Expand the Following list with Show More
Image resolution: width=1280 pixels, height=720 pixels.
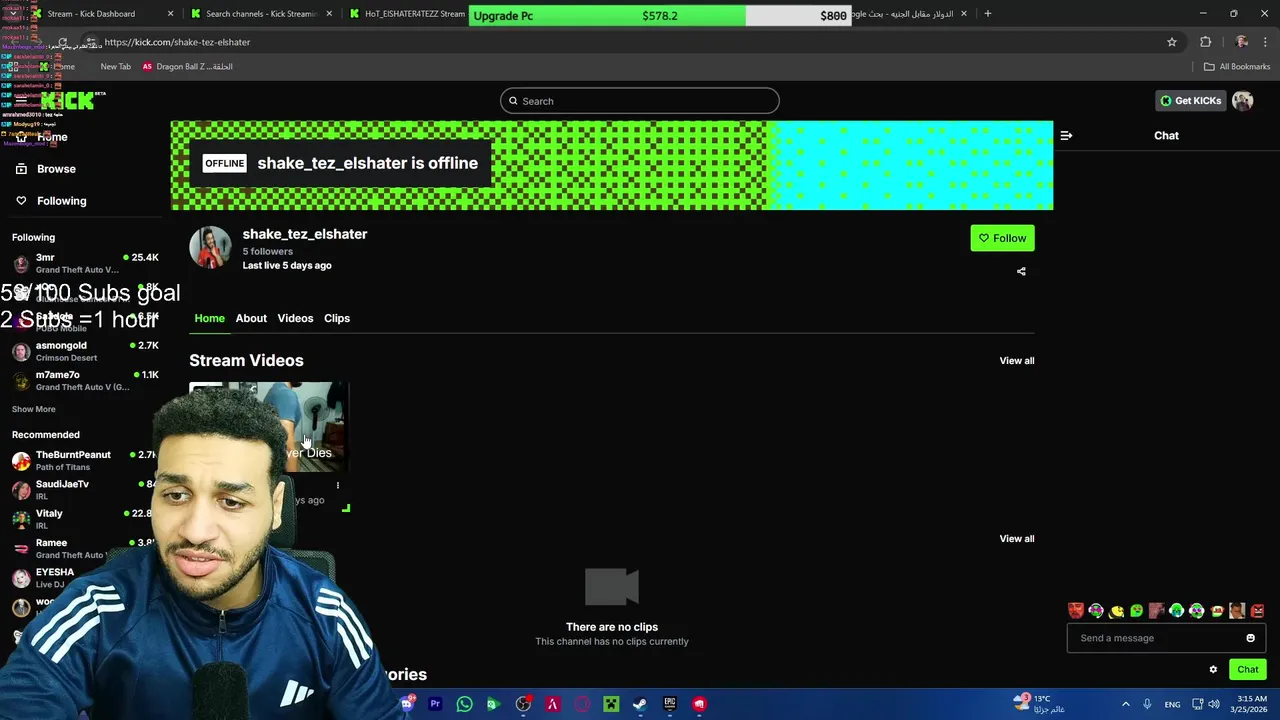34,409
